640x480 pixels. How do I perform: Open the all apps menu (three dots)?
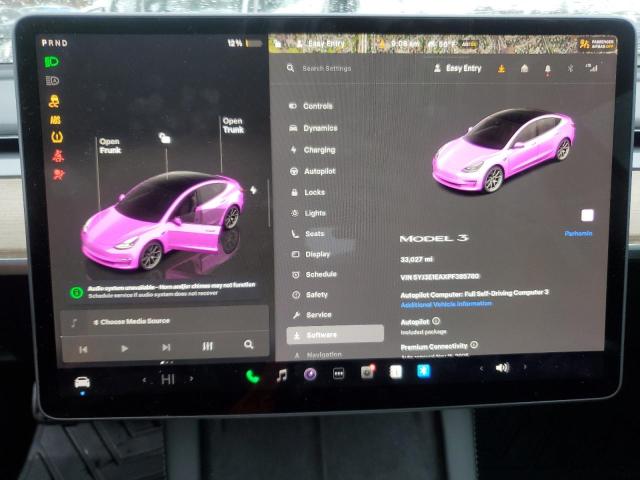[x=339, y=373]
